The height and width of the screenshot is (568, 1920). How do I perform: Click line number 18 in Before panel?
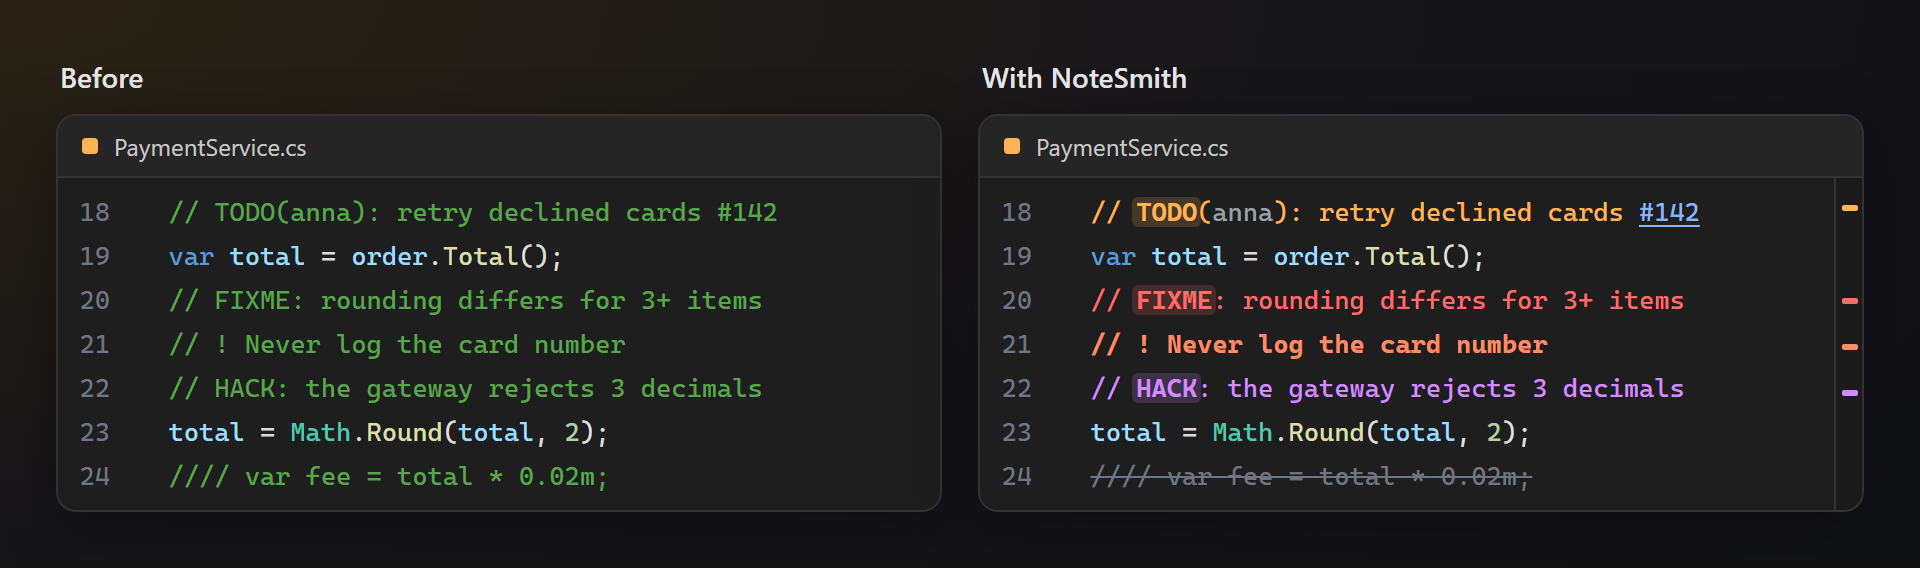95,213
